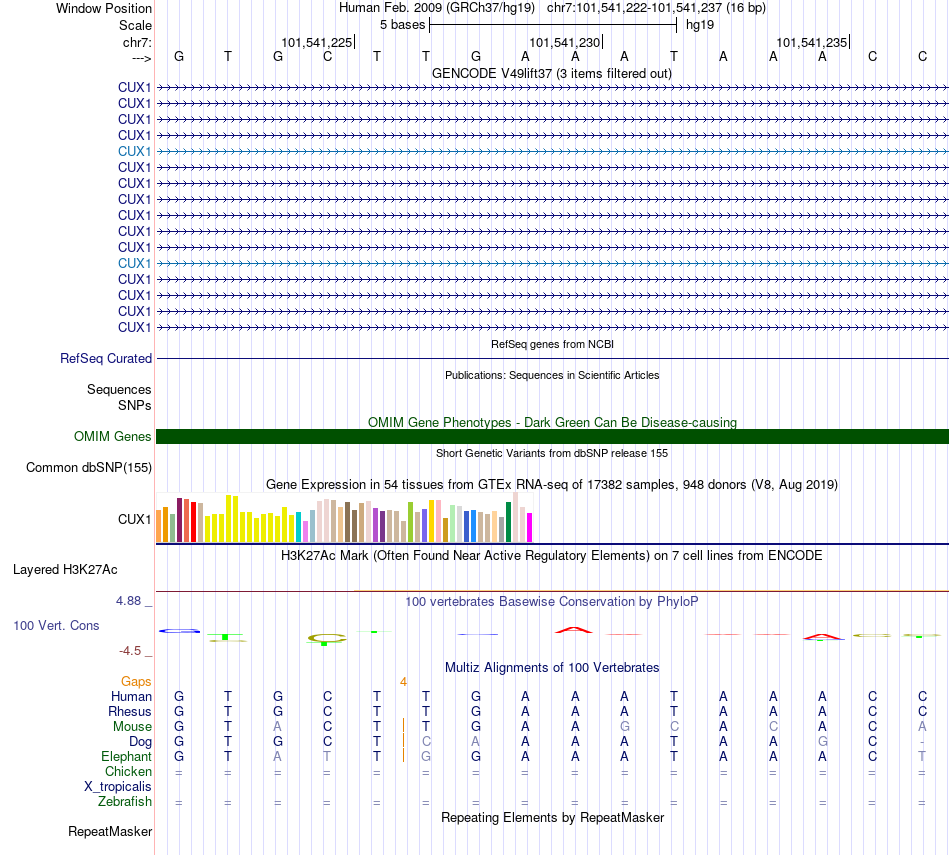
Task: Click the Human Feb. 2009 (GRCh37/hg19) assembly text
Action: [437, 8]
